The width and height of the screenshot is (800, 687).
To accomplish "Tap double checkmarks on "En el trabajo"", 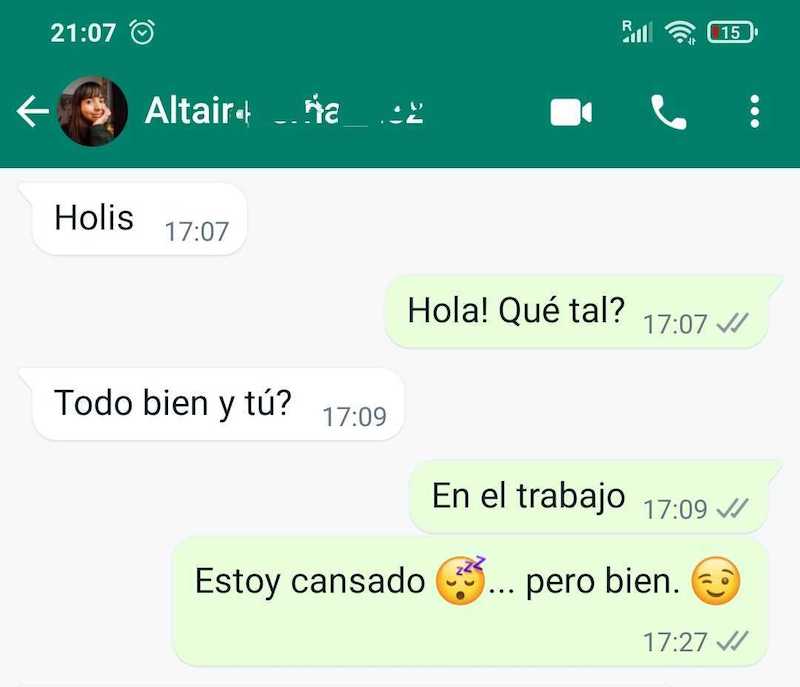I will (x=733, y=508).
